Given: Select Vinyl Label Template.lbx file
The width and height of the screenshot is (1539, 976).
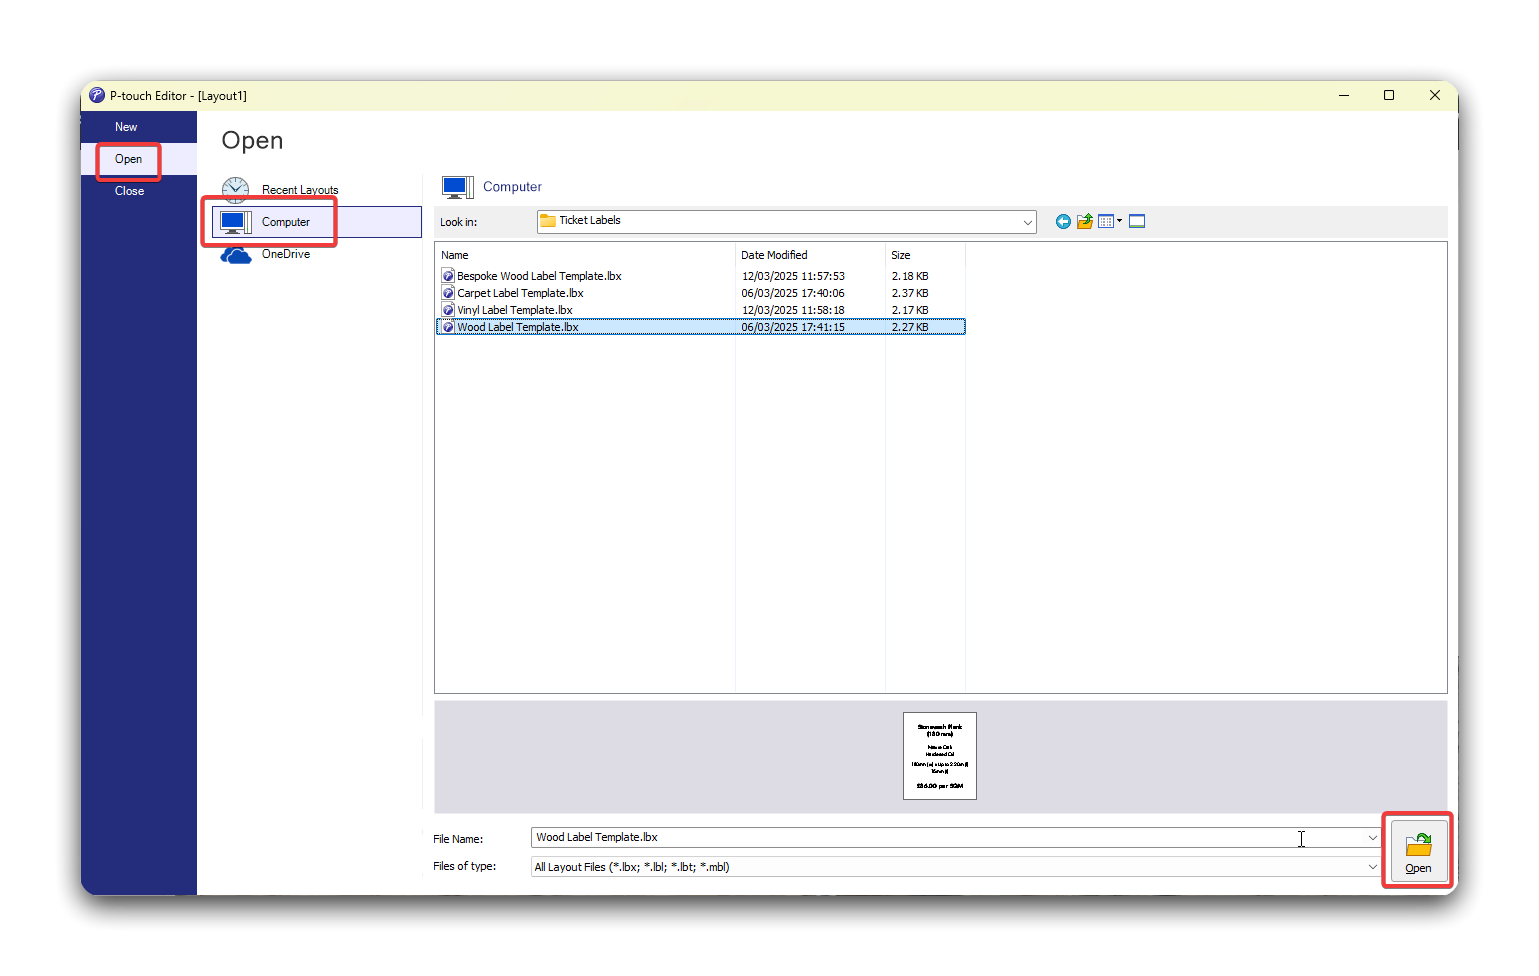Looking at the screenshot, I should (x=514, y=310).
